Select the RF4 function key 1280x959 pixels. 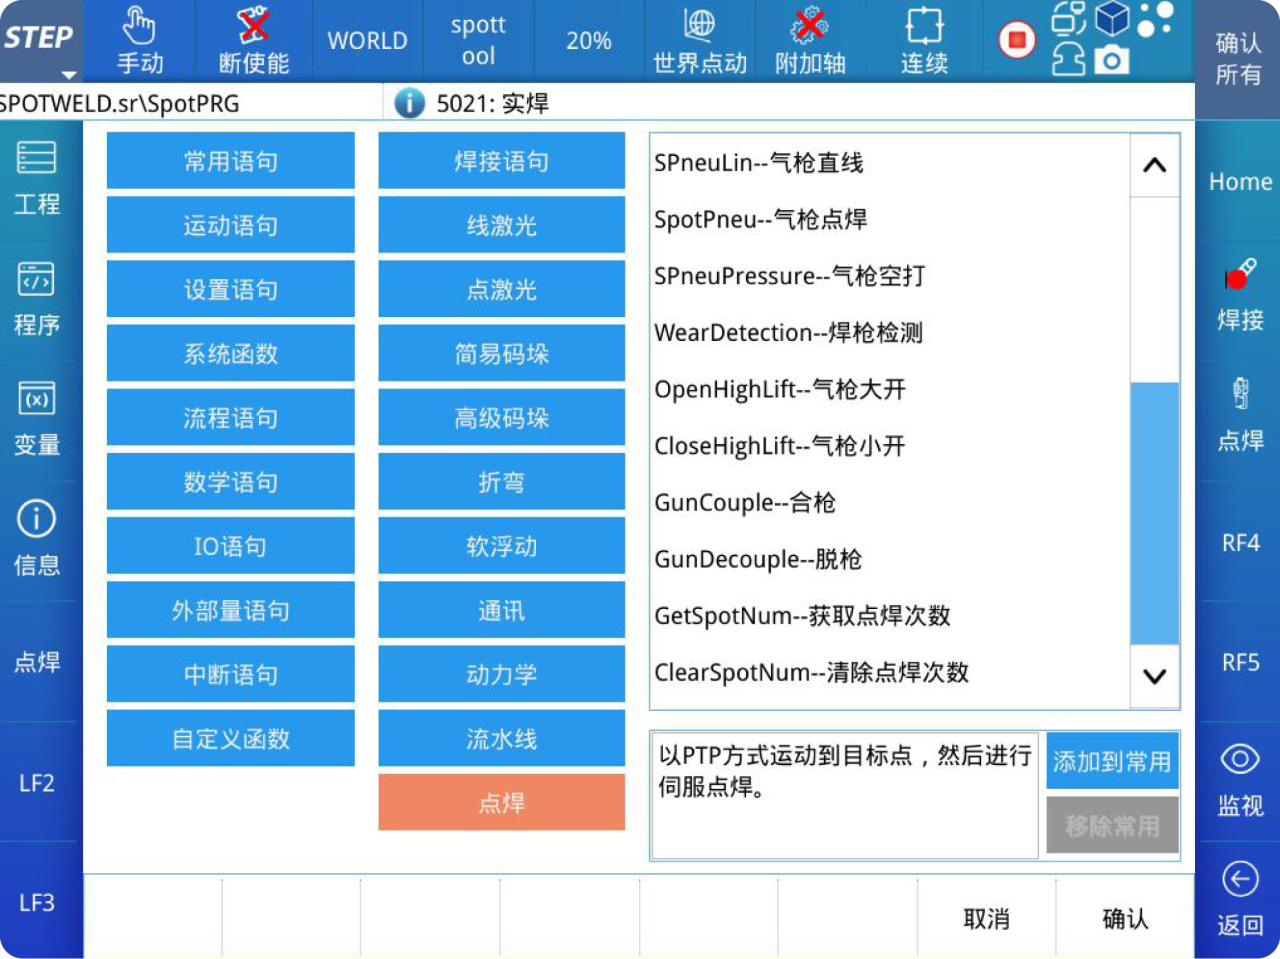1240,542
